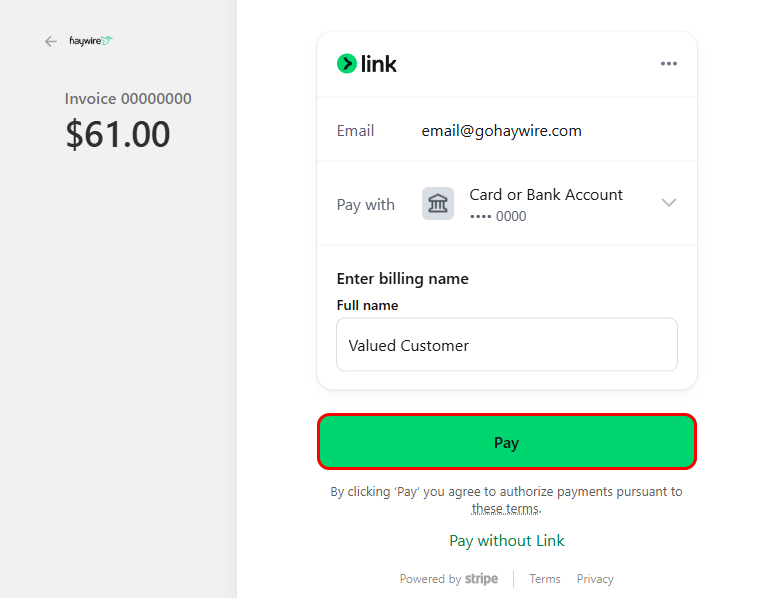Click the Pay with label
Screen dimensions: 777x598
pyautogui.click(x=366, y=205)
